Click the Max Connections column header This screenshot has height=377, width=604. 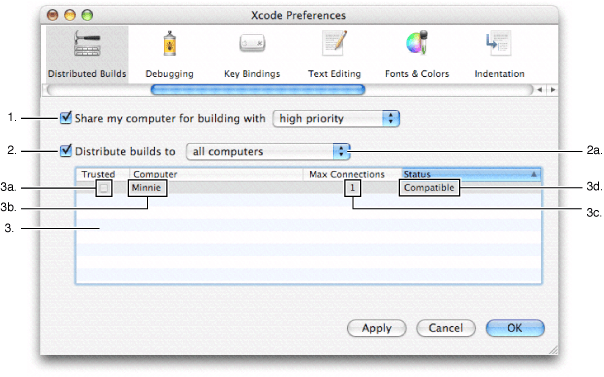coord(352,174)
